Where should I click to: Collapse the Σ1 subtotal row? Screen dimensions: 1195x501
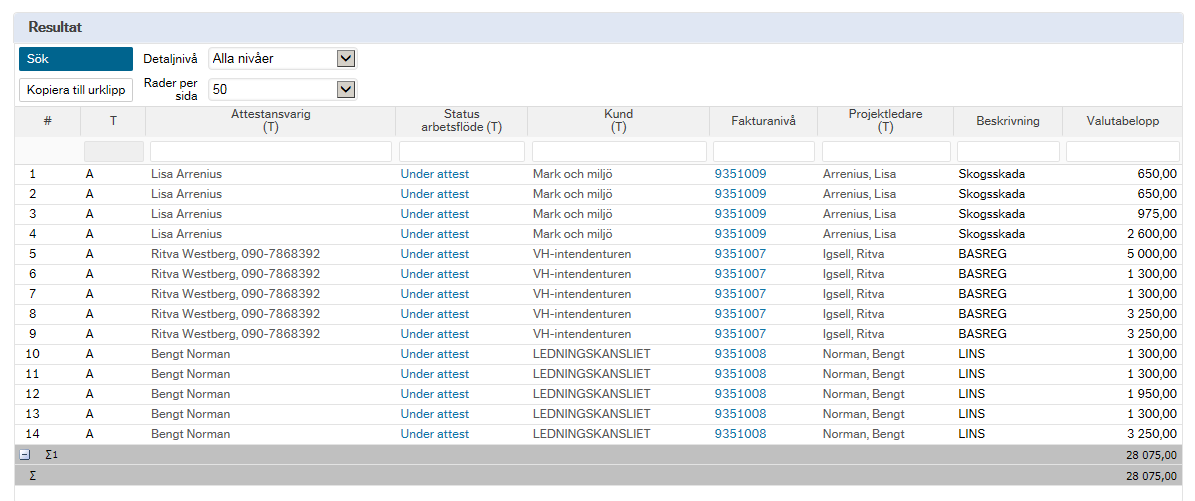coord(24,455)
